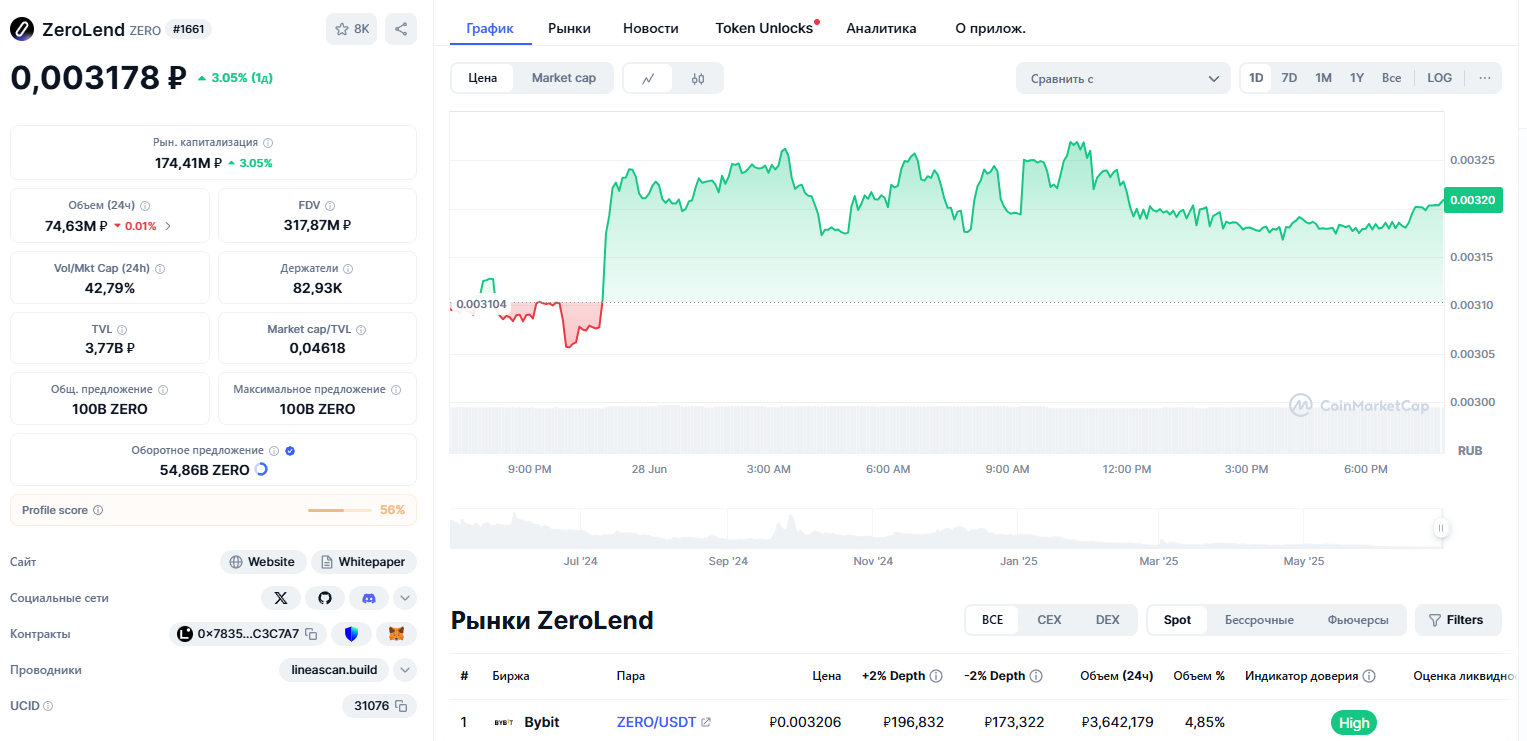Click the Profile score progress bar
Viewport: 1527px width, 741px height.
(x=340, y=510)
